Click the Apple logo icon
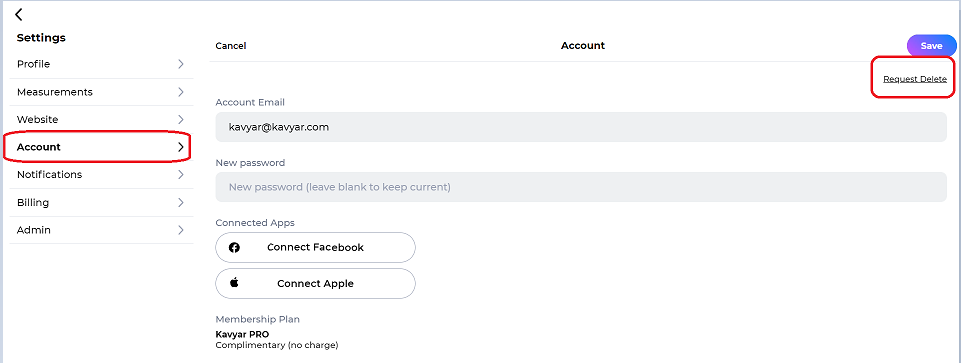 pyautogui.click(x=234, y=283)
